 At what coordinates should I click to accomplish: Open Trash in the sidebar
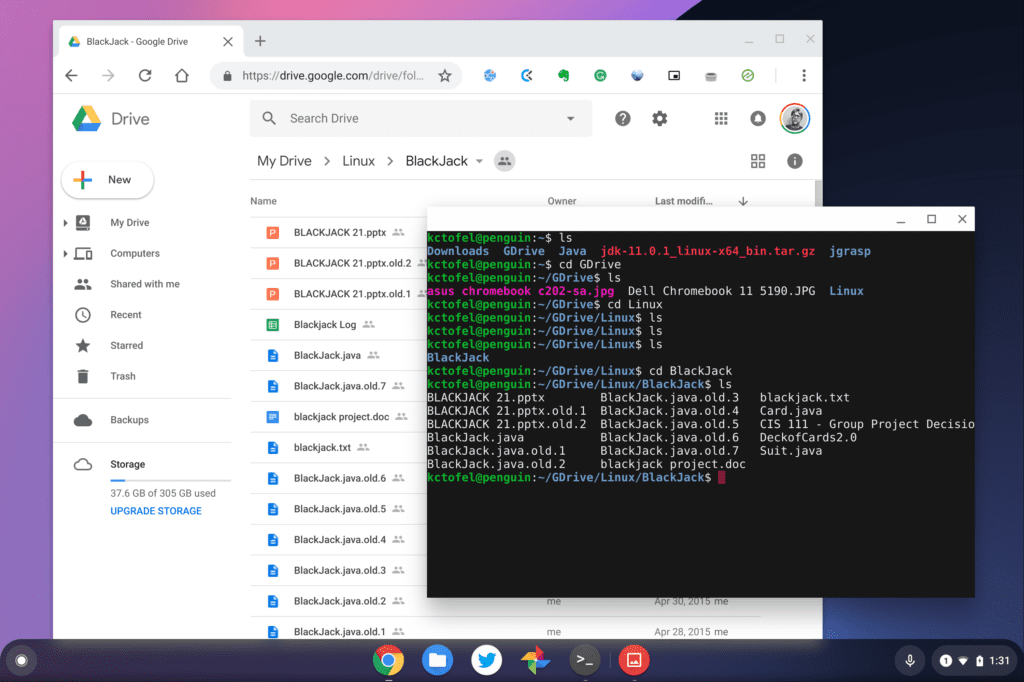(x=123, y=376)
